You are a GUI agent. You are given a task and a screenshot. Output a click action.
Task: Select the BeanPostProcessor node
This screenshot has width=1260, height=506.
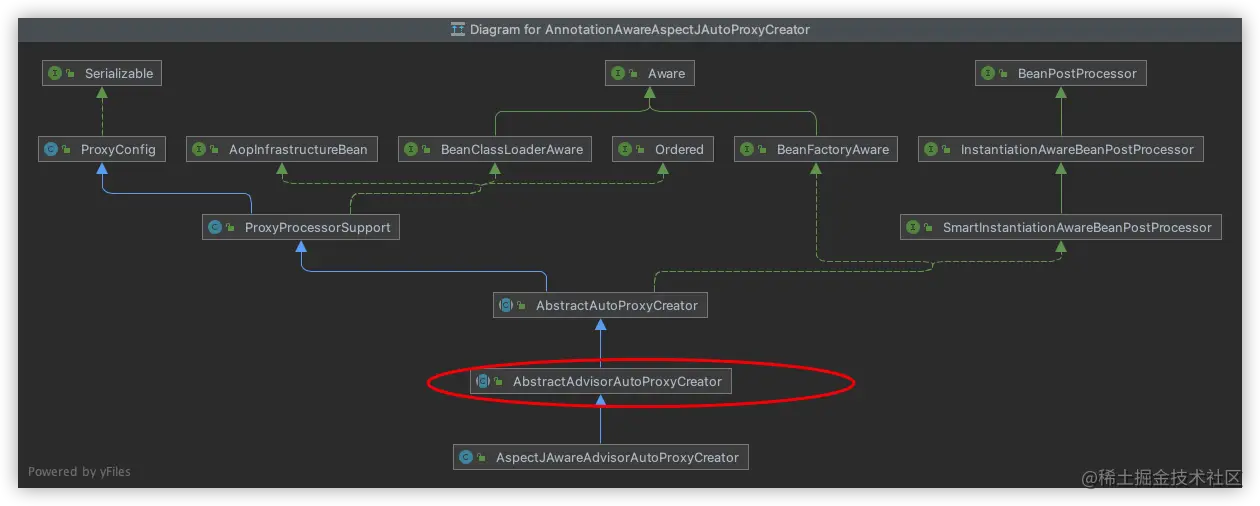(1061, 73)
